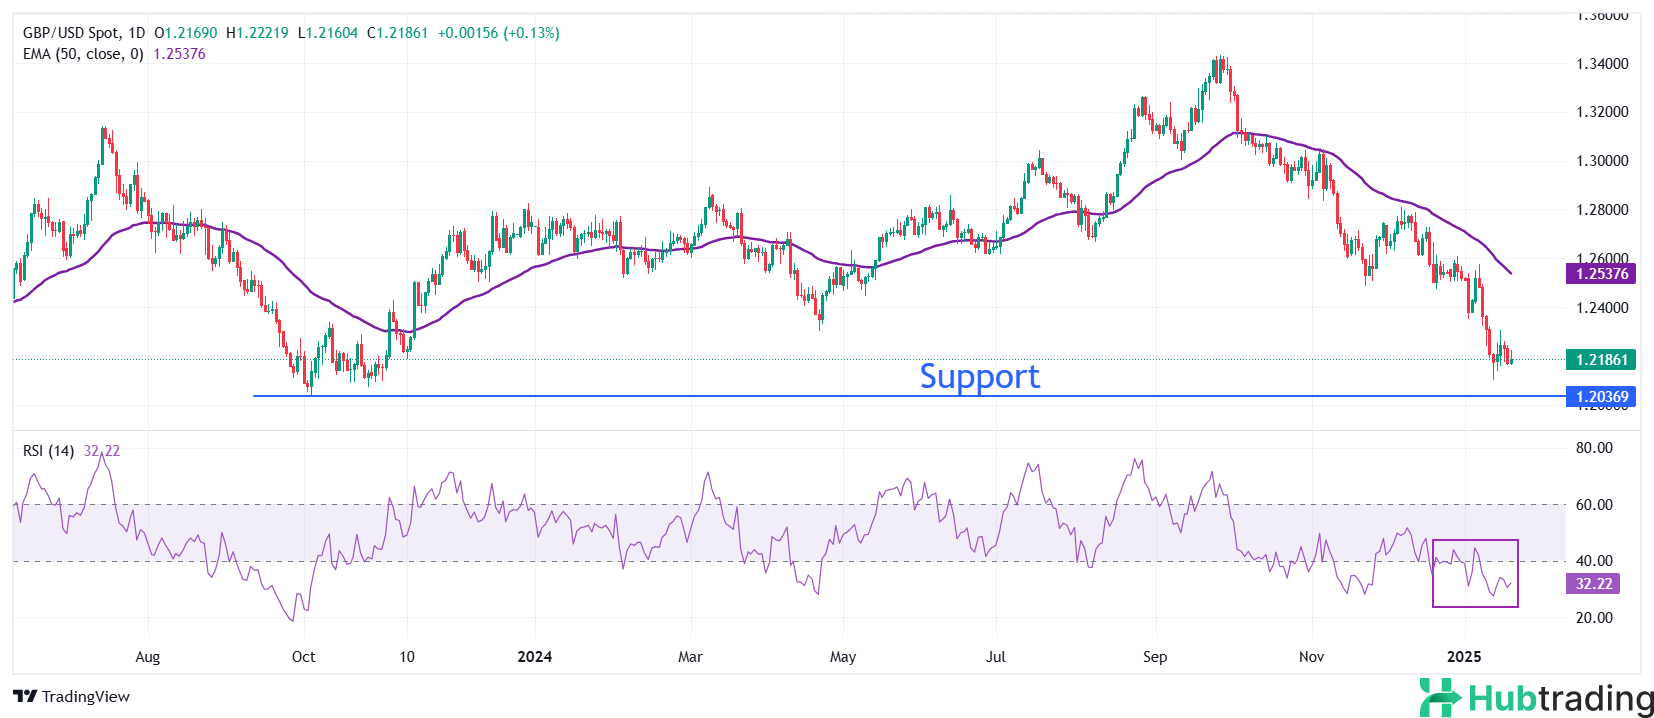Image resolution: width=1654 pixels, height=718 pixels.
Task: Select the GBP/USD Spot symbol title
Action: pos(83,33)
